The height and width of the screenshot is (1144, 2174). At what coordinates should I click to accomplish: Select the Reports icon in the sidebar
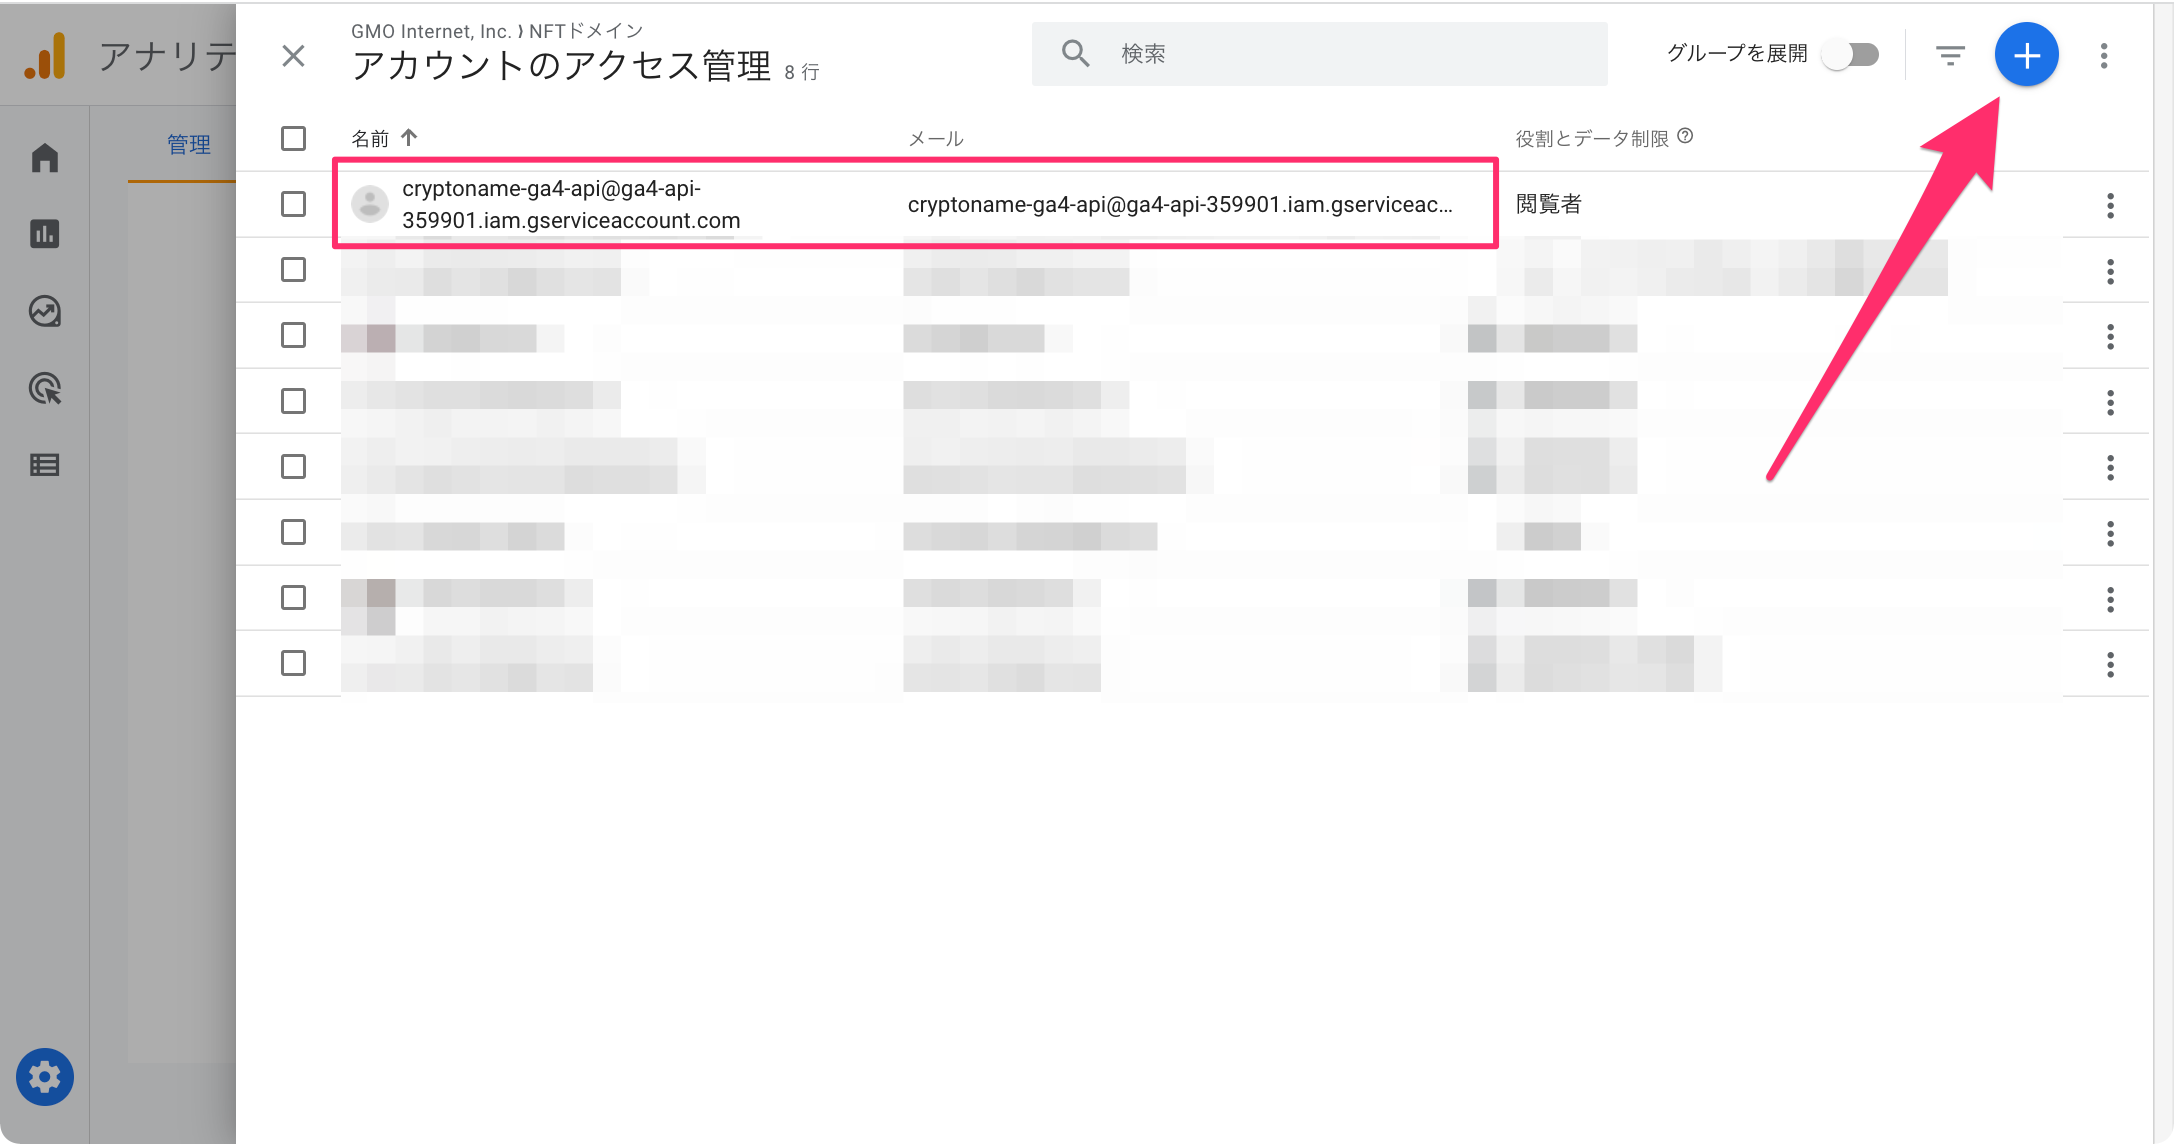tap(44, 234)
